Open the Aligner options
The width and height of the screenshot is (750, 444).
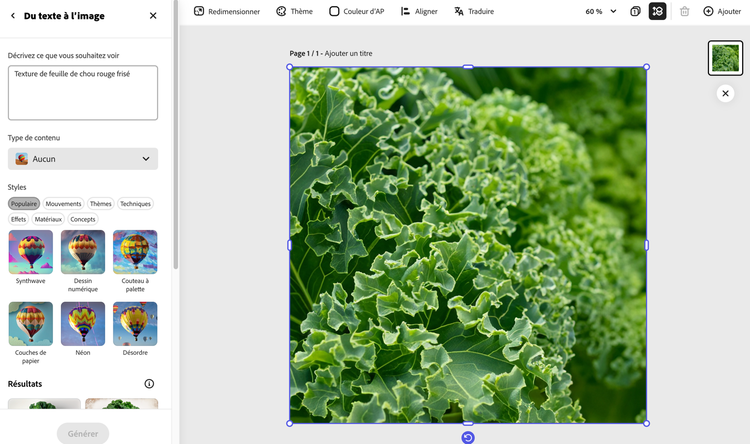pos(419,11)
